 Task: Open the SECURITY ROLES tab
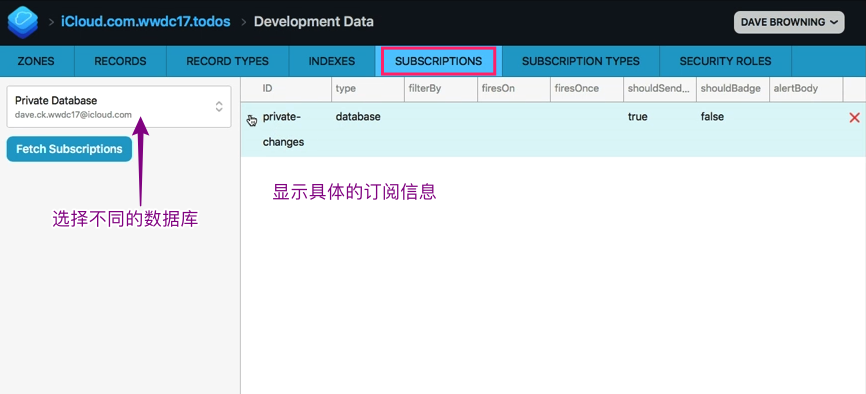point(725,61)
